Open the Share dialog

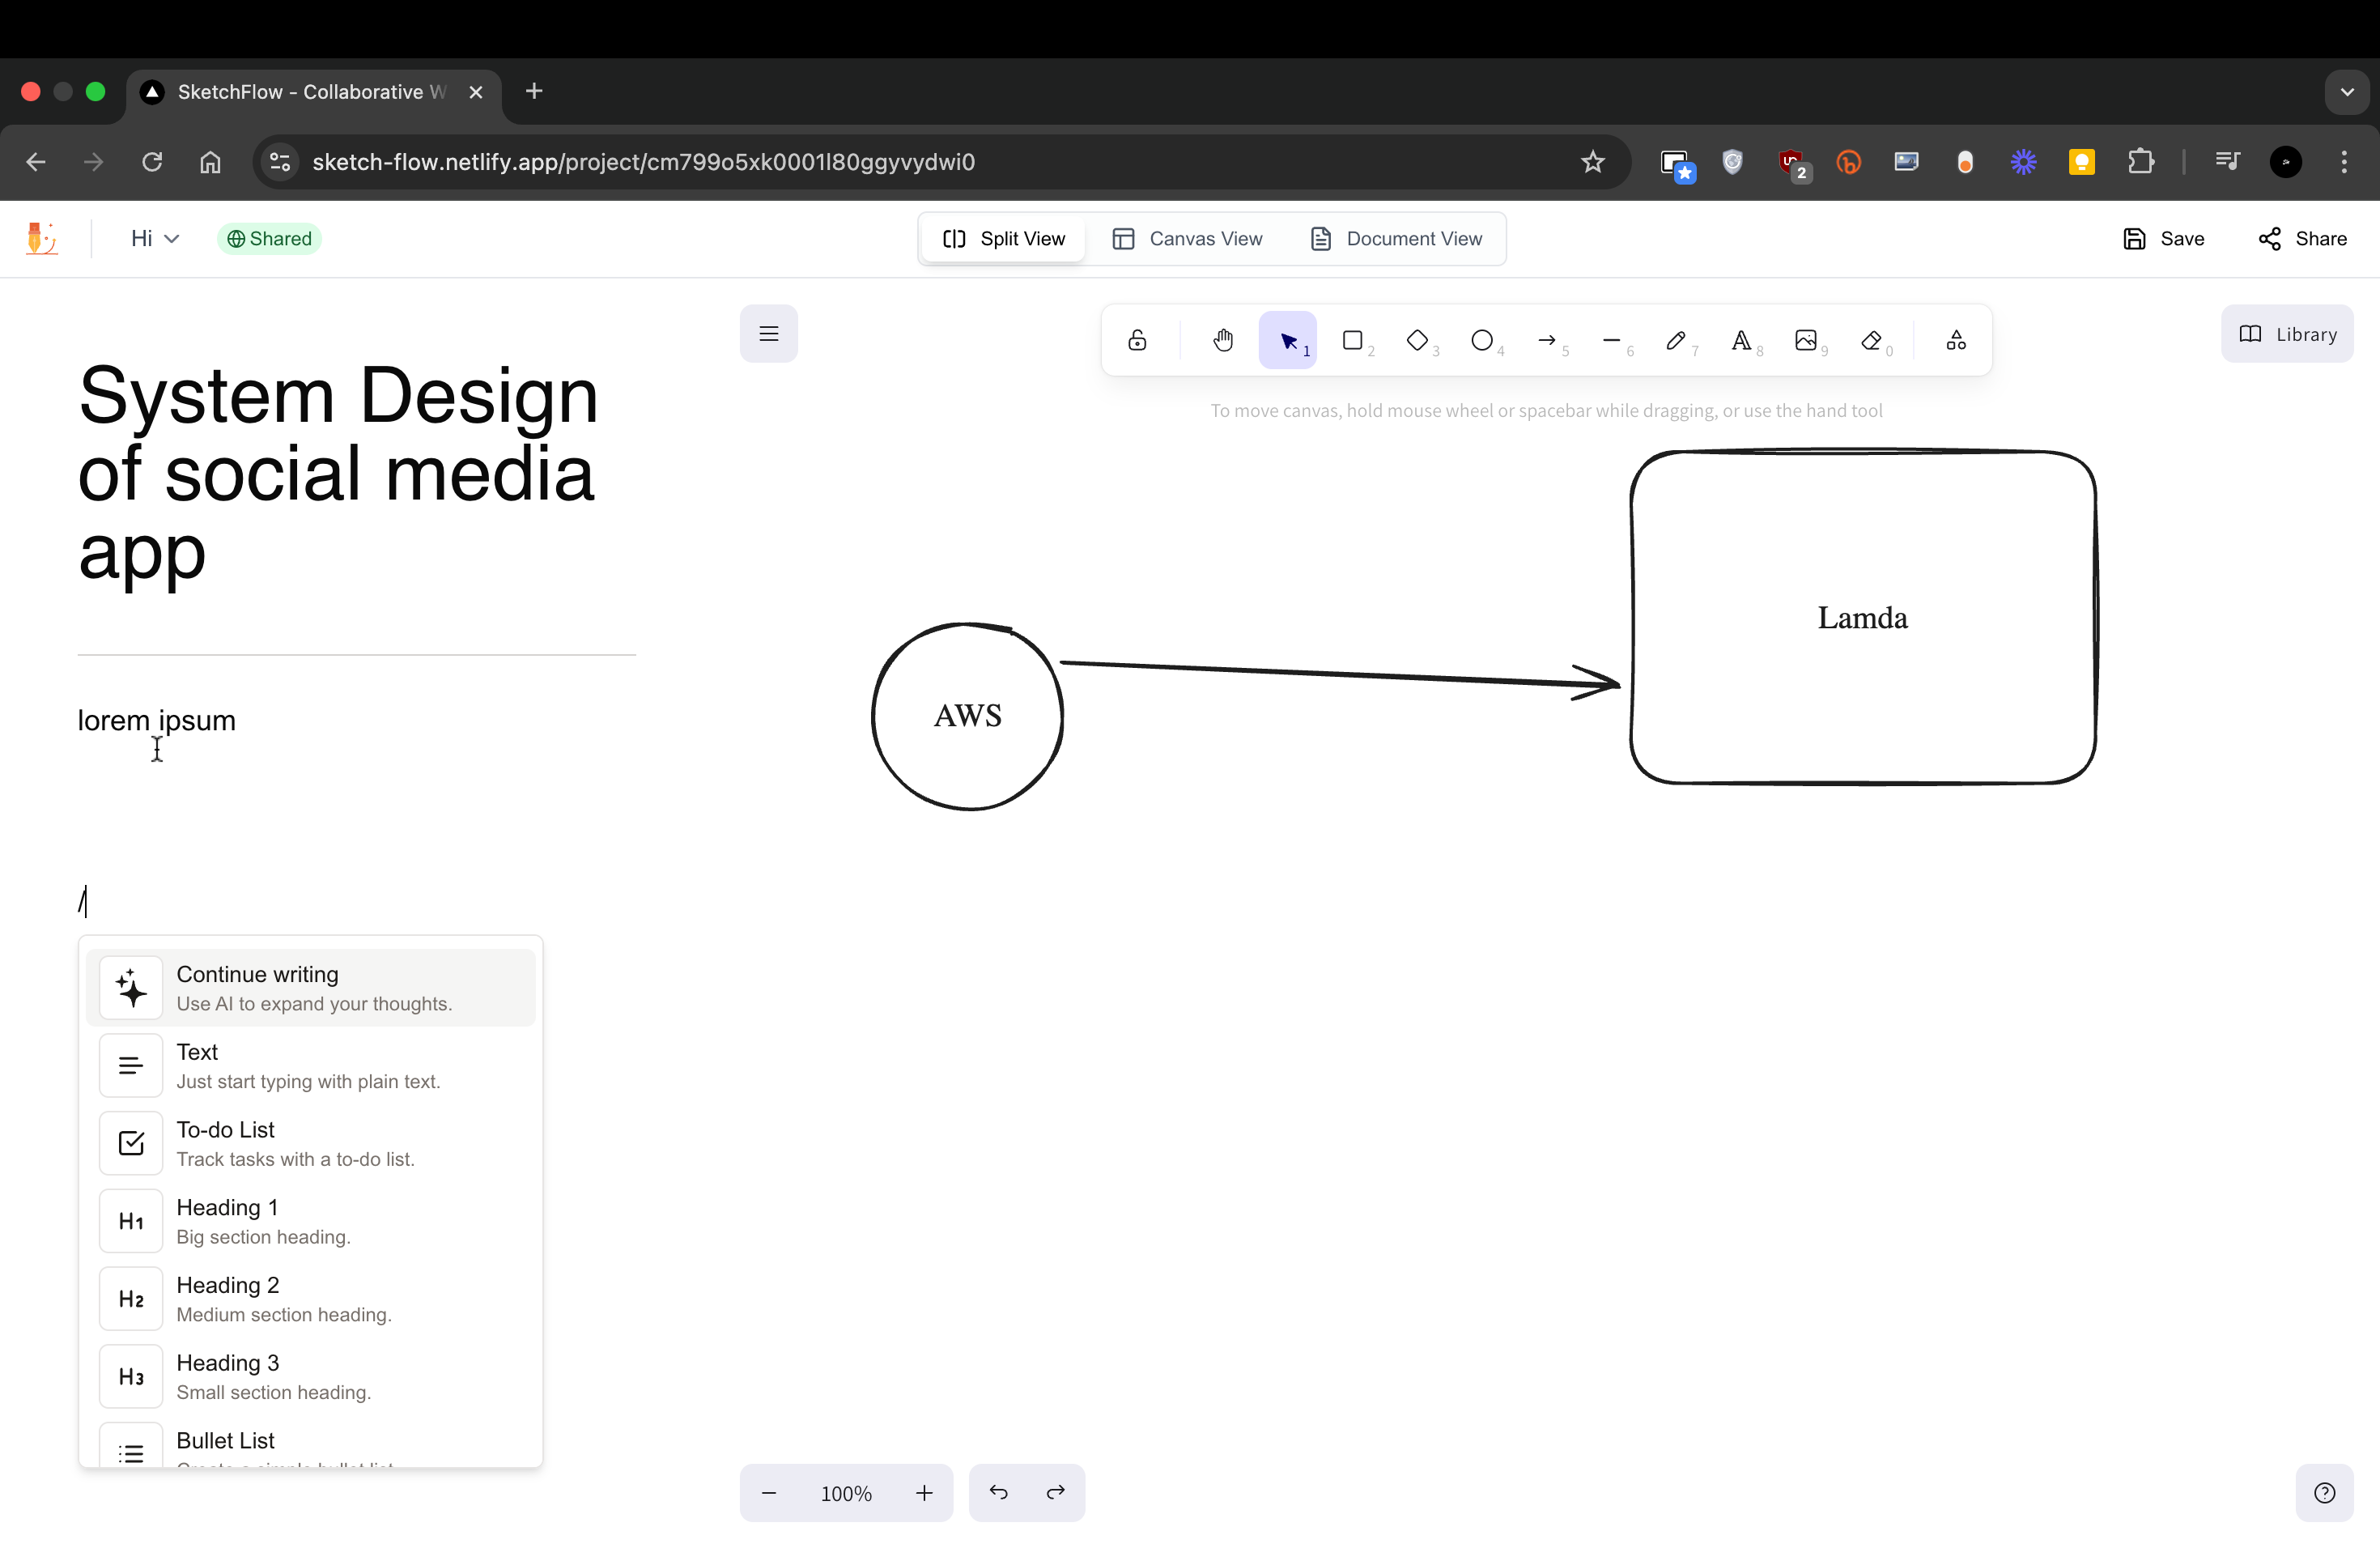pos(2303,239)
